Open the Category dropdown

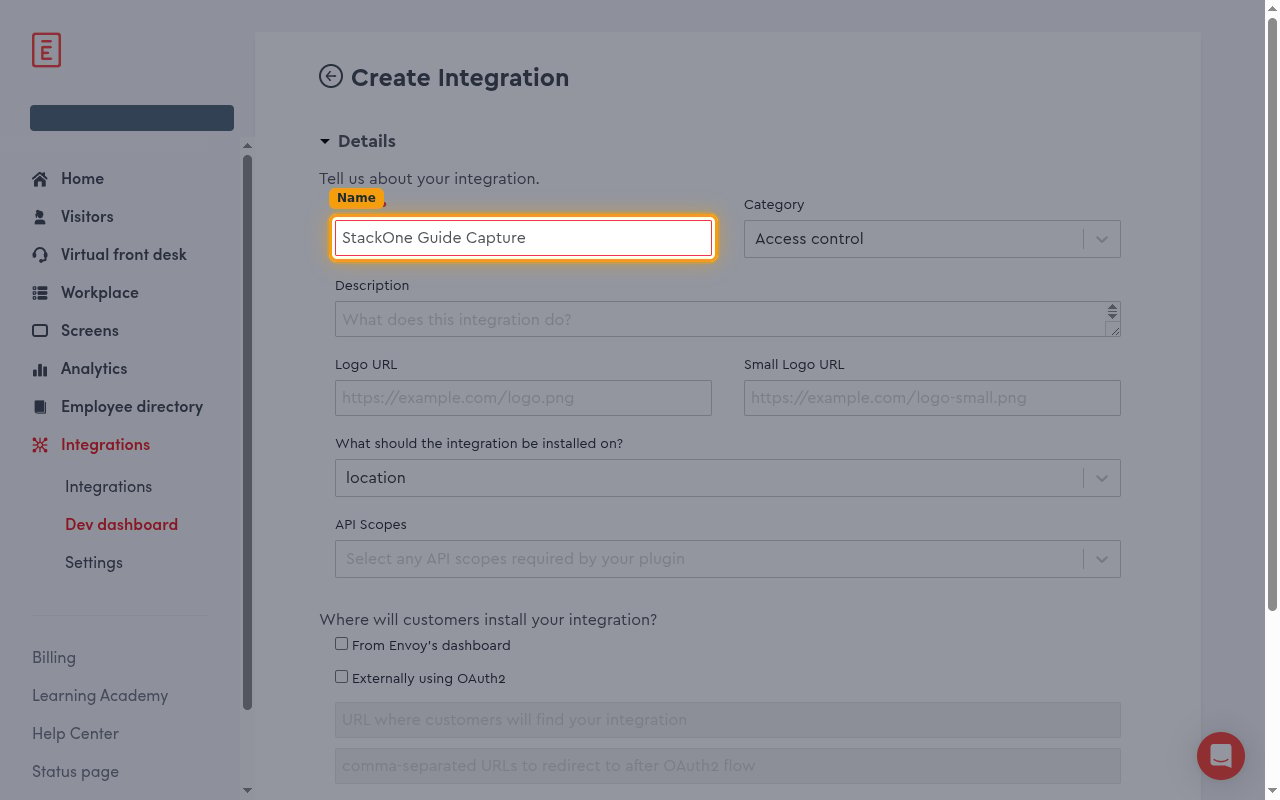coord(932,239)
